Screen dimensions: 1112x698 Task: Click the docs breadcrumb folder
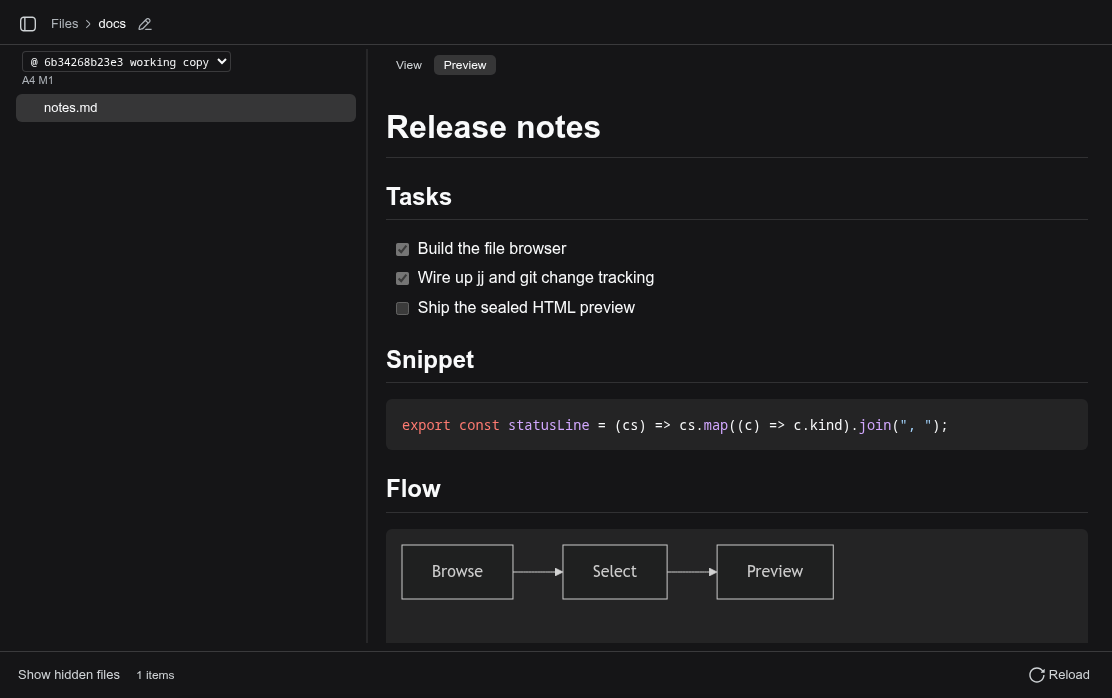point(112,24)
